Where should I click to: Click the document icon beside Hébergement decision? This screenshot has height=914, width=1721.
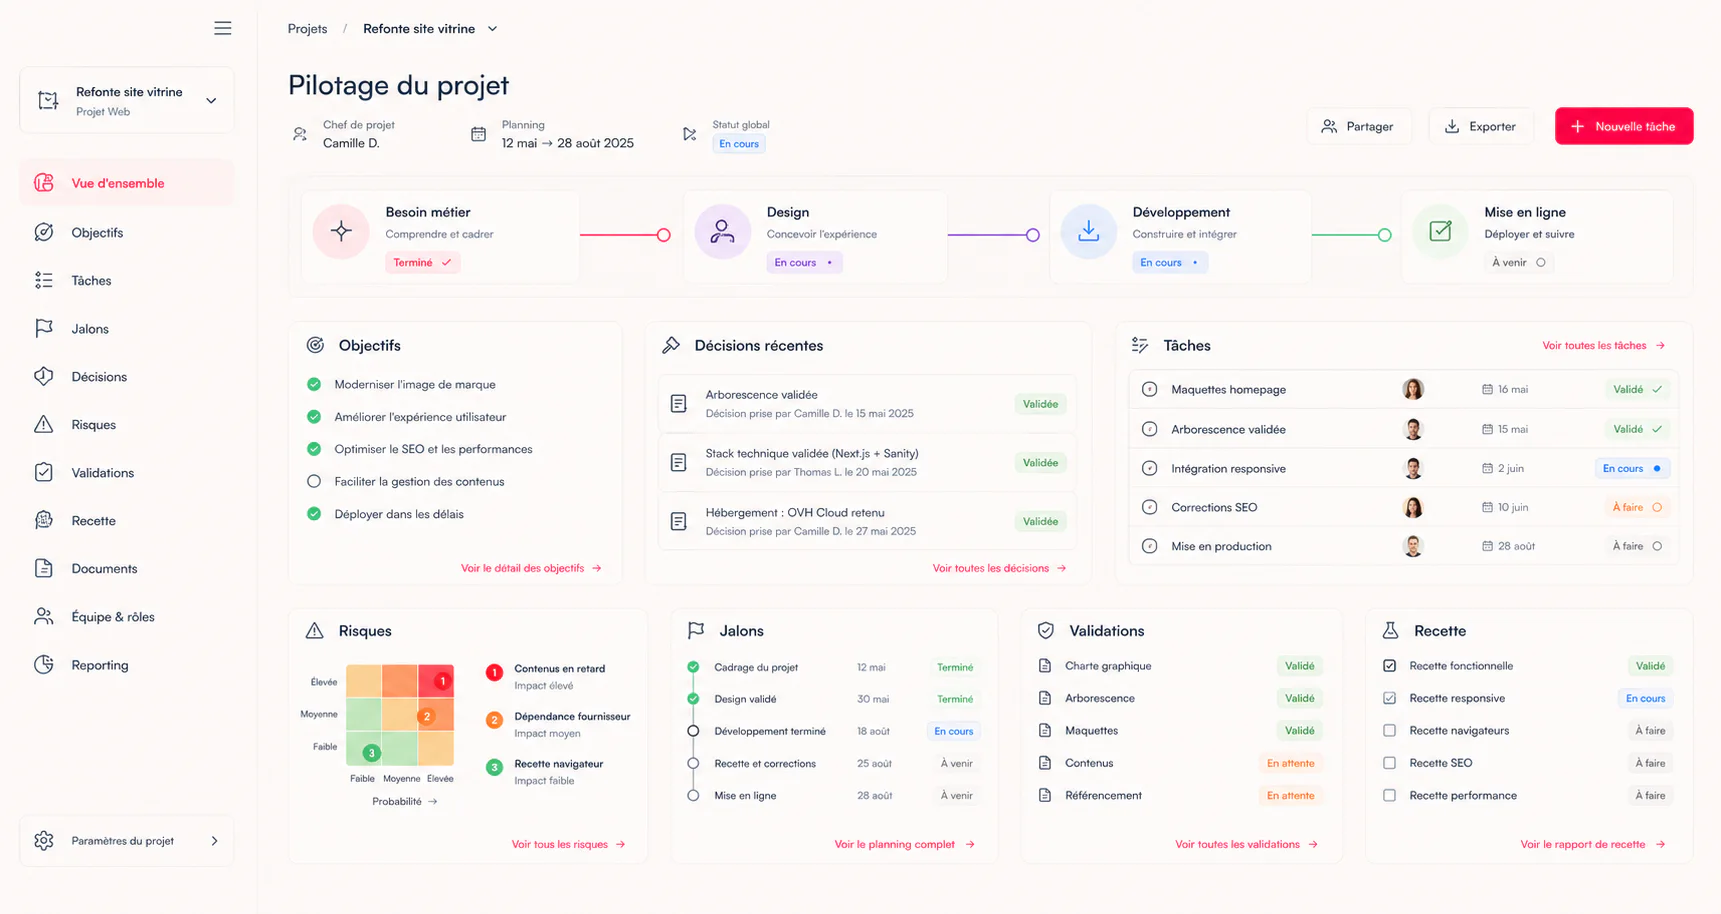678,521
